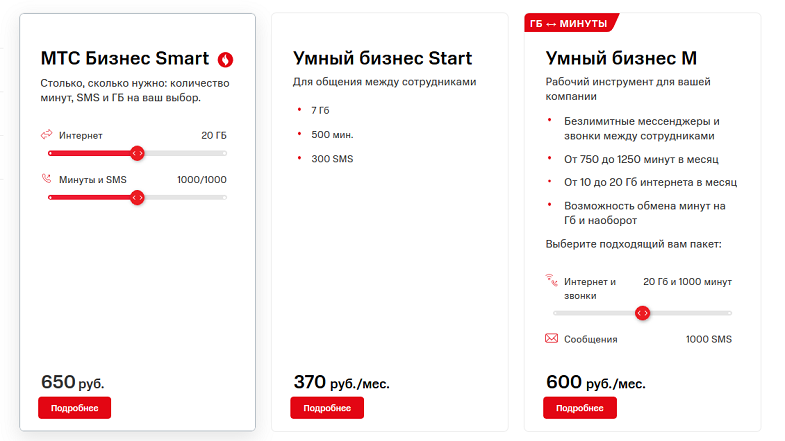Click the grey end of the Минуты и SMS track
The image size is (785, 441).
pos(223,198)
